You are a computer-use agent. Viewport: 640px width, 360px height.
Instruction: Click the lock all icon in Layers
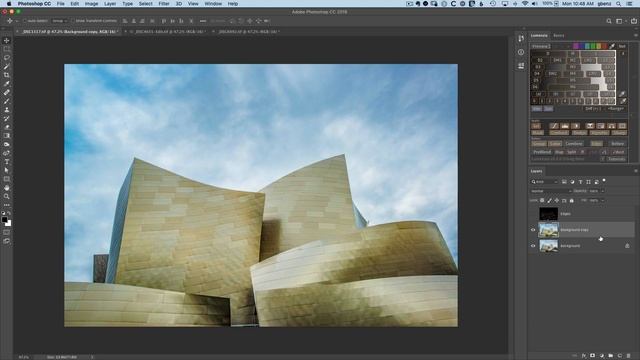[x=571, y=200]
